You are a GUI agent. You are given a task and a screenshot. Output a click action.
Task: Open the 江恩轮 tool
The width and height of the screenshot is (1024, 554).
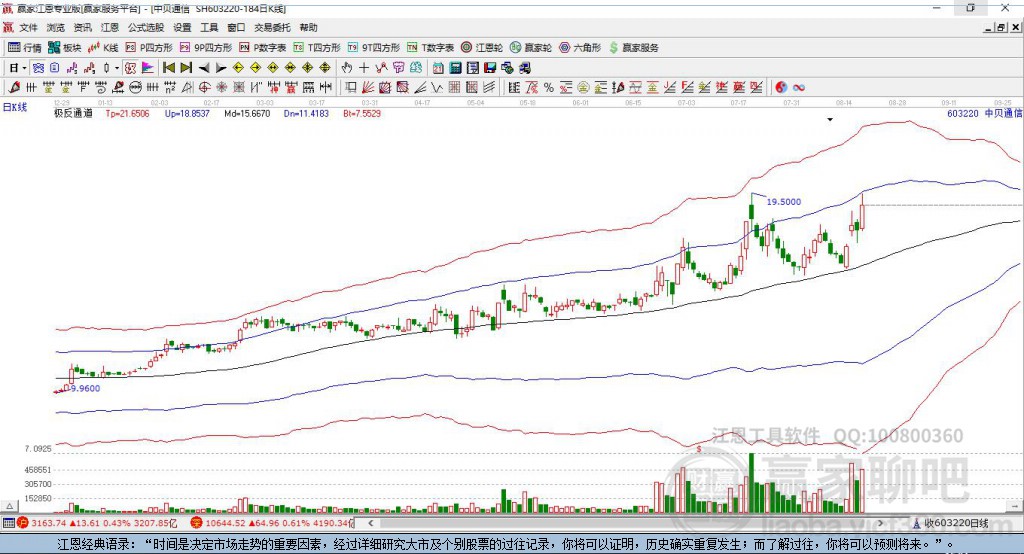click(x=482, y=48)
